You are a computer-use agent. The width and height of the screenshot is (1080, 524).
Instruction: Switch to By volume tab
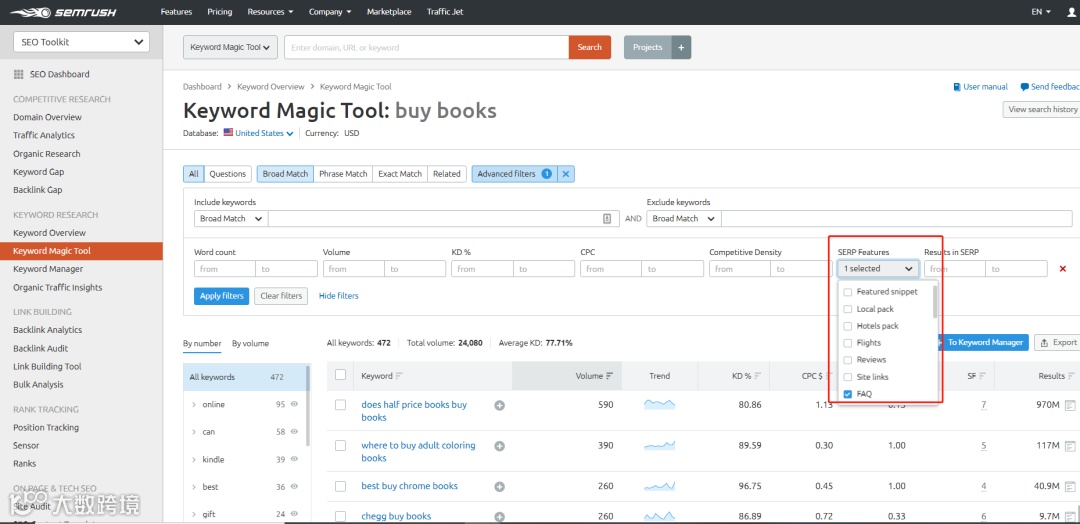(x=250, y=344)
